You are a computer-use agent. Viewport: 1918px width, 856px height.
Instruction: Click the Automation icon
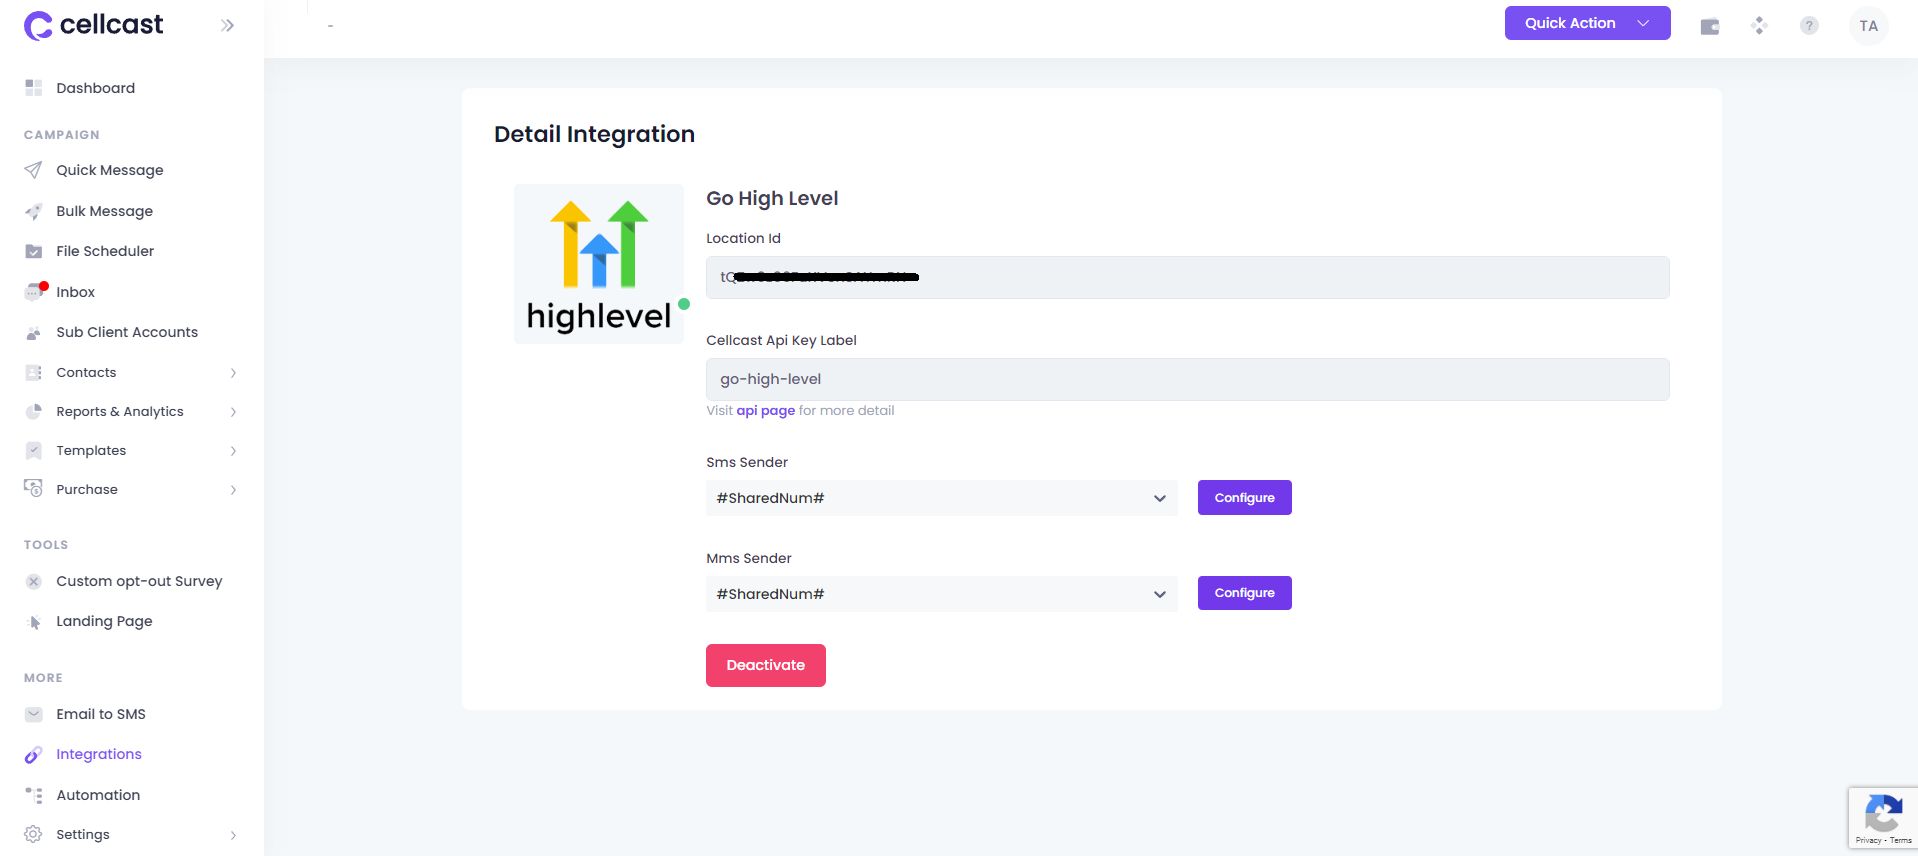[x=34, y=795]
